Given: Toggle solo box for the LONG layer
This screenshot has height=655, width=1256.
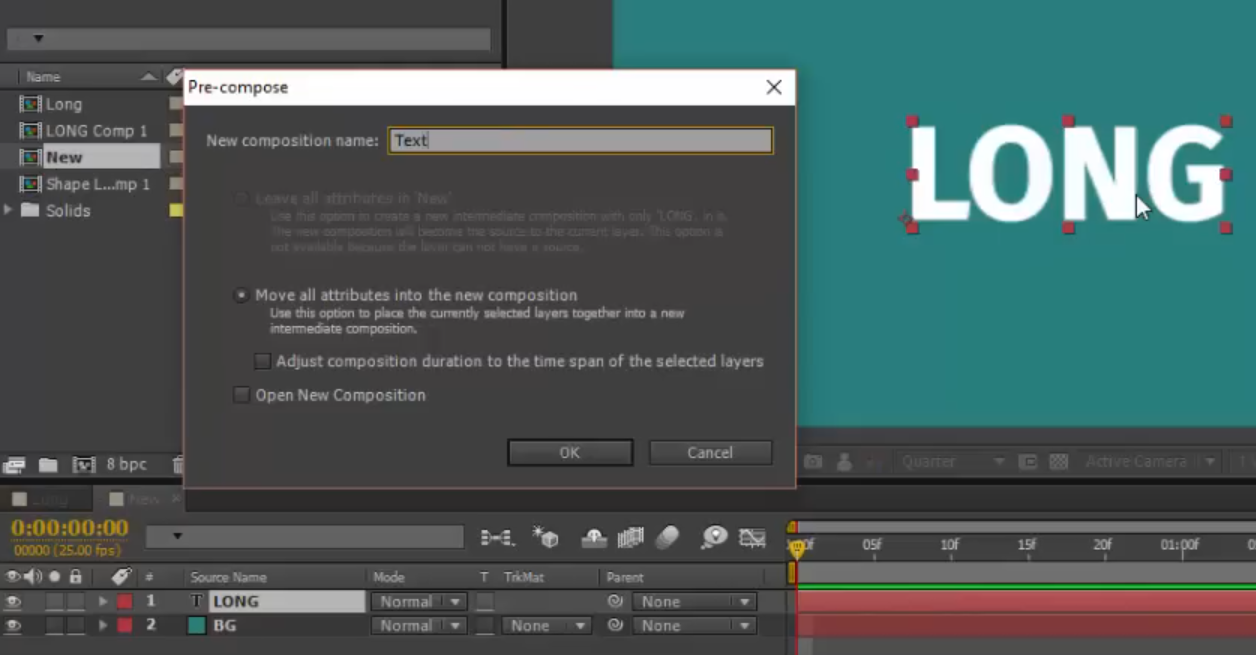Looking at the screenshot, I should click(x=54, y=602).
